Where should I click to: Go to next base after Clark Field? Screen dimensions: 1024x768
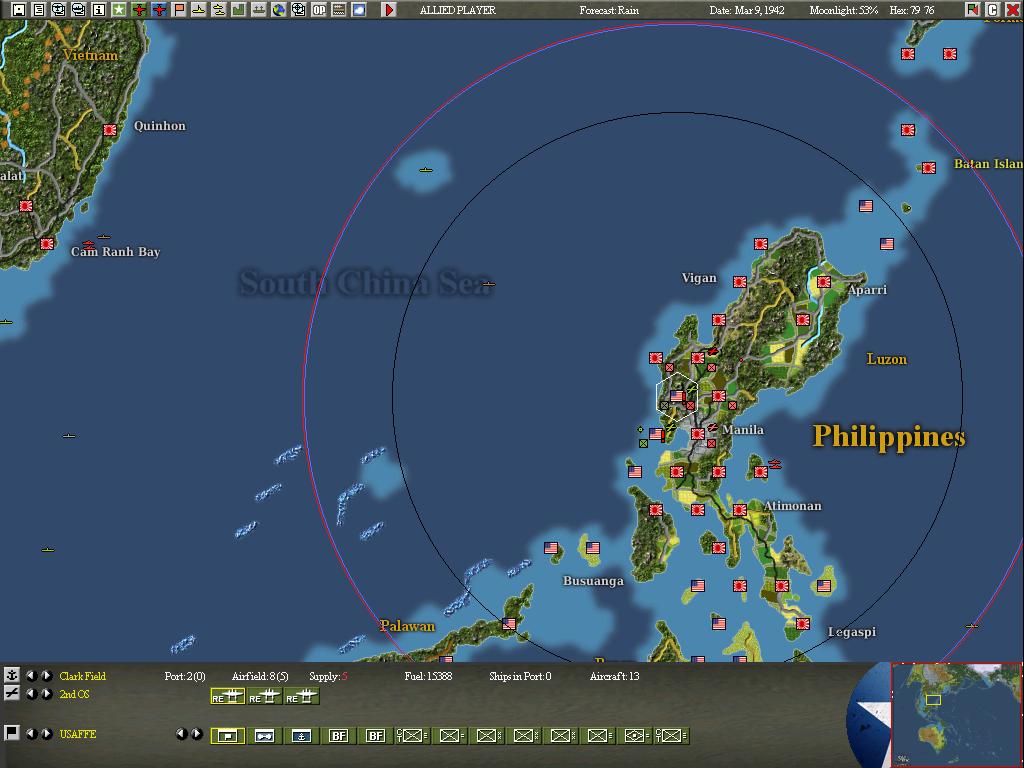point(46,675)
